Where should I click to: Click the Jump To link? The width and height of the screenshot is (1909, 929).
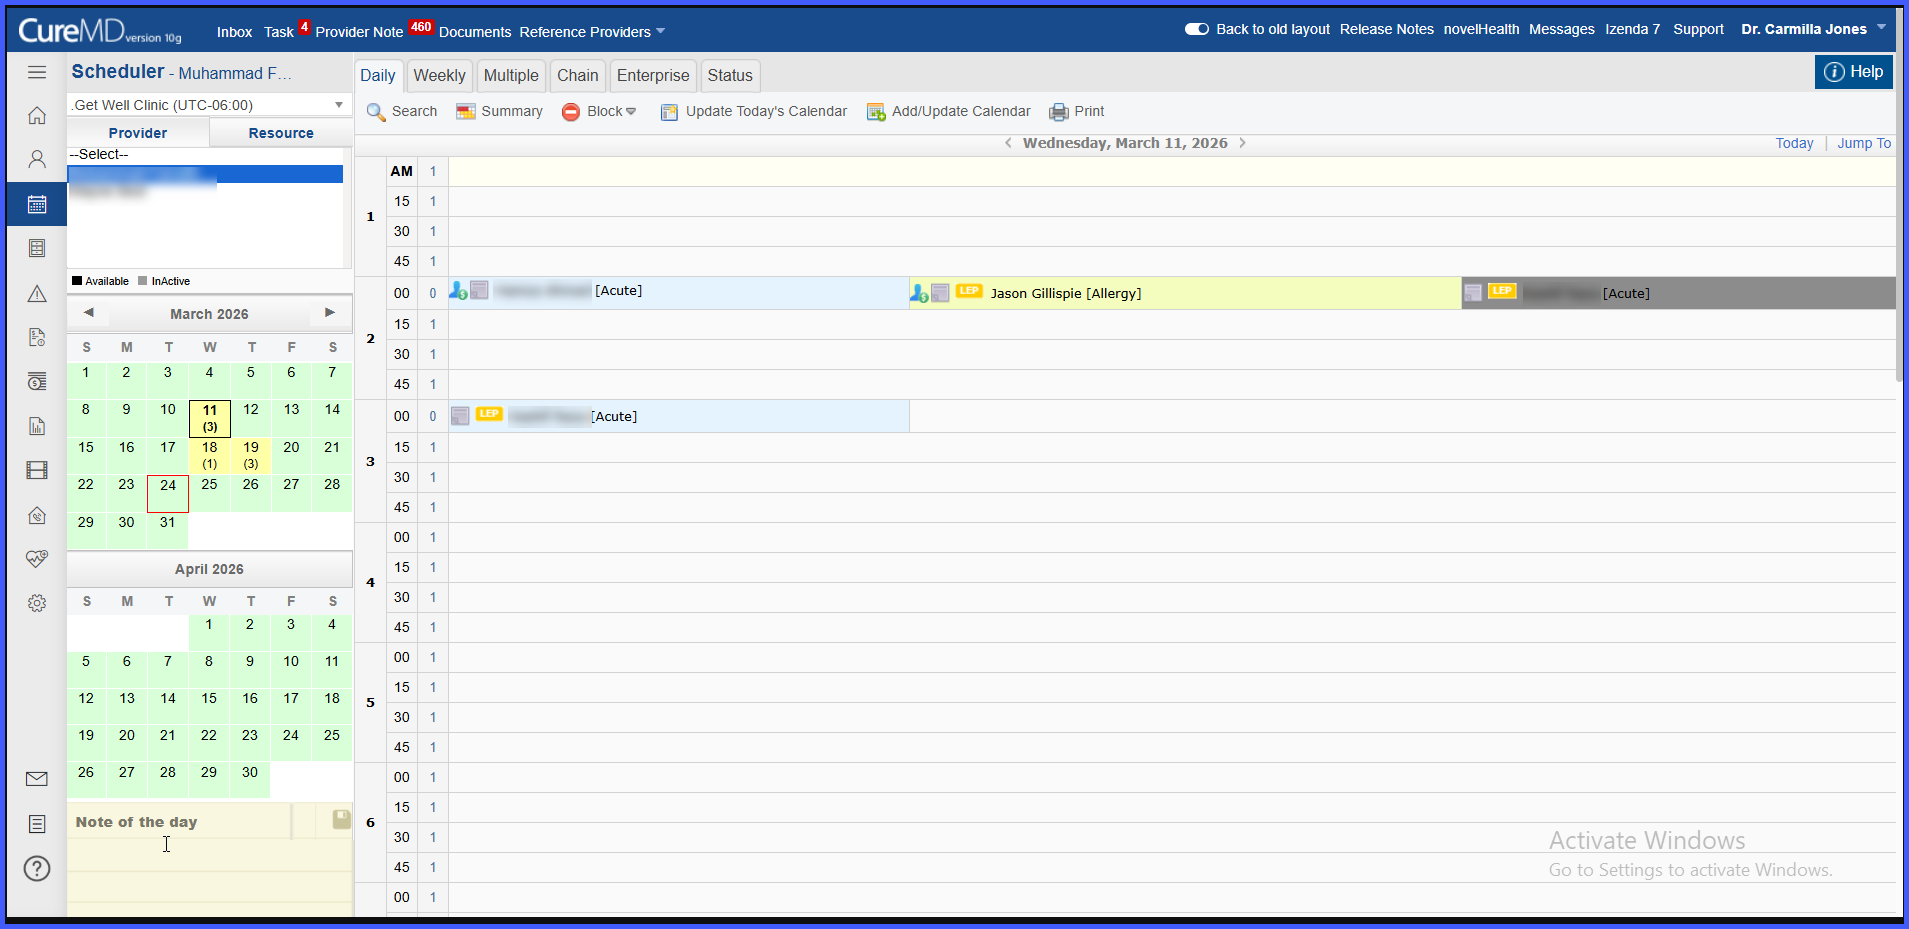click(1864, 143)
